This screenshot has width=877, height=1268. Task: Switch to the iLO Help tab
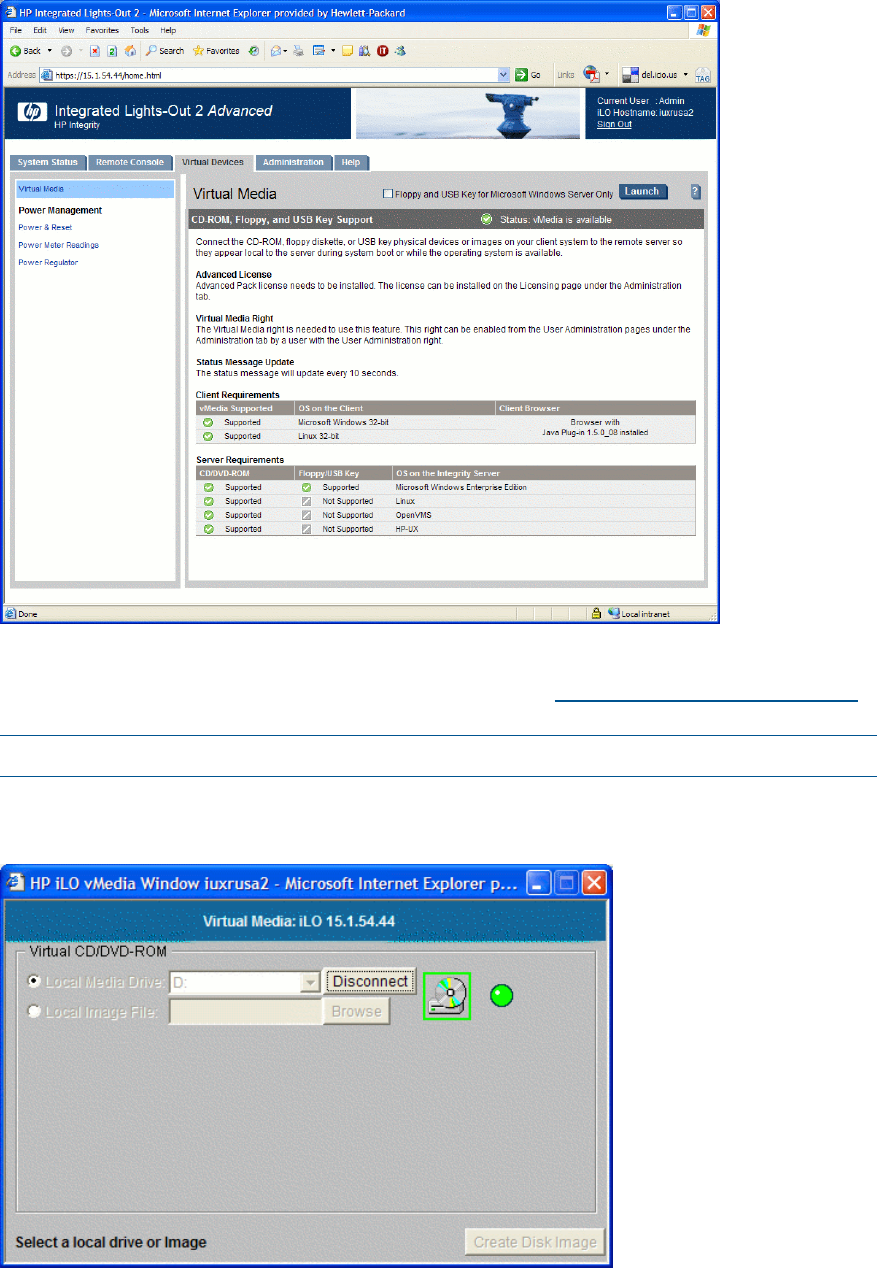pyautogui.click(x=351, y=162)
